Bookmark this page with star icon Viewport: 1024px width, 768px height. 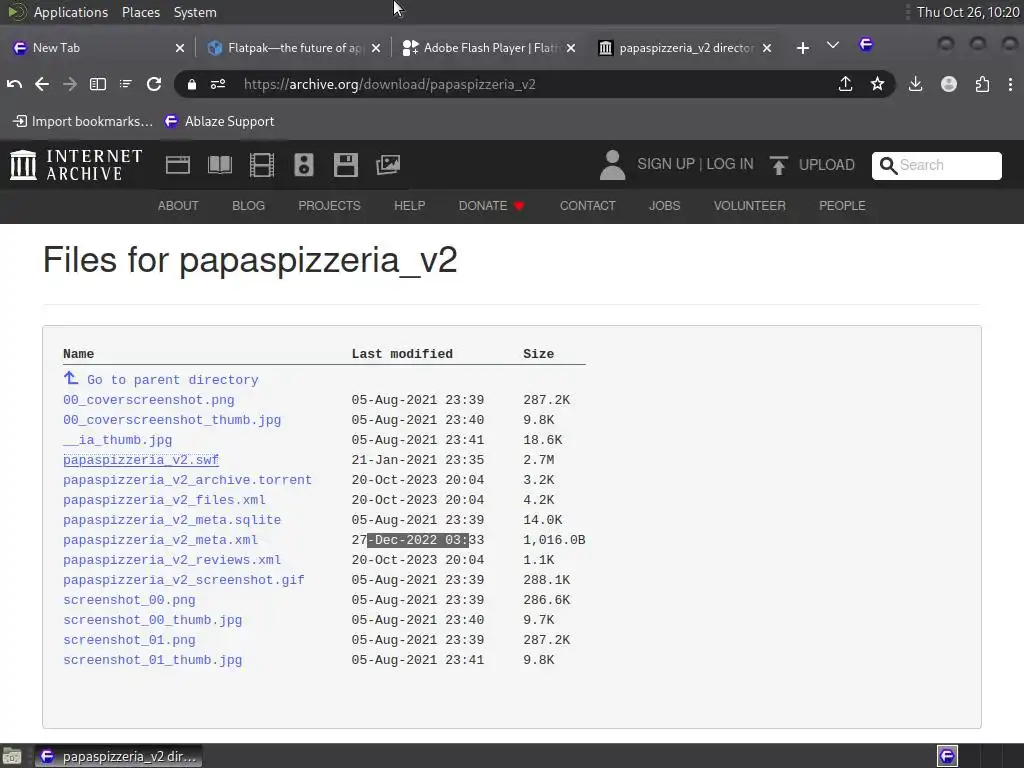click(x=878, y=84)
